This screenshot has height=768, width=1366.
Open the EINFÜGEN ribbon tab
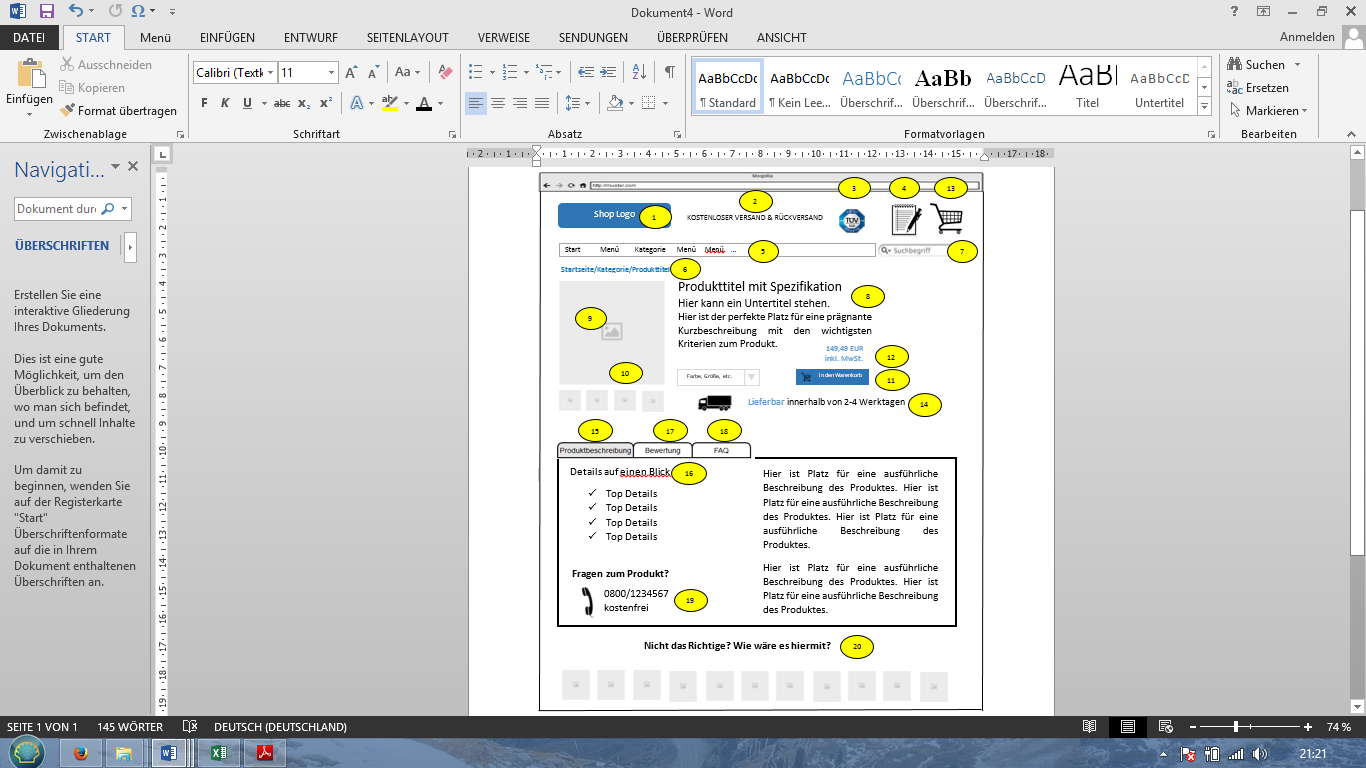[227, 38]
